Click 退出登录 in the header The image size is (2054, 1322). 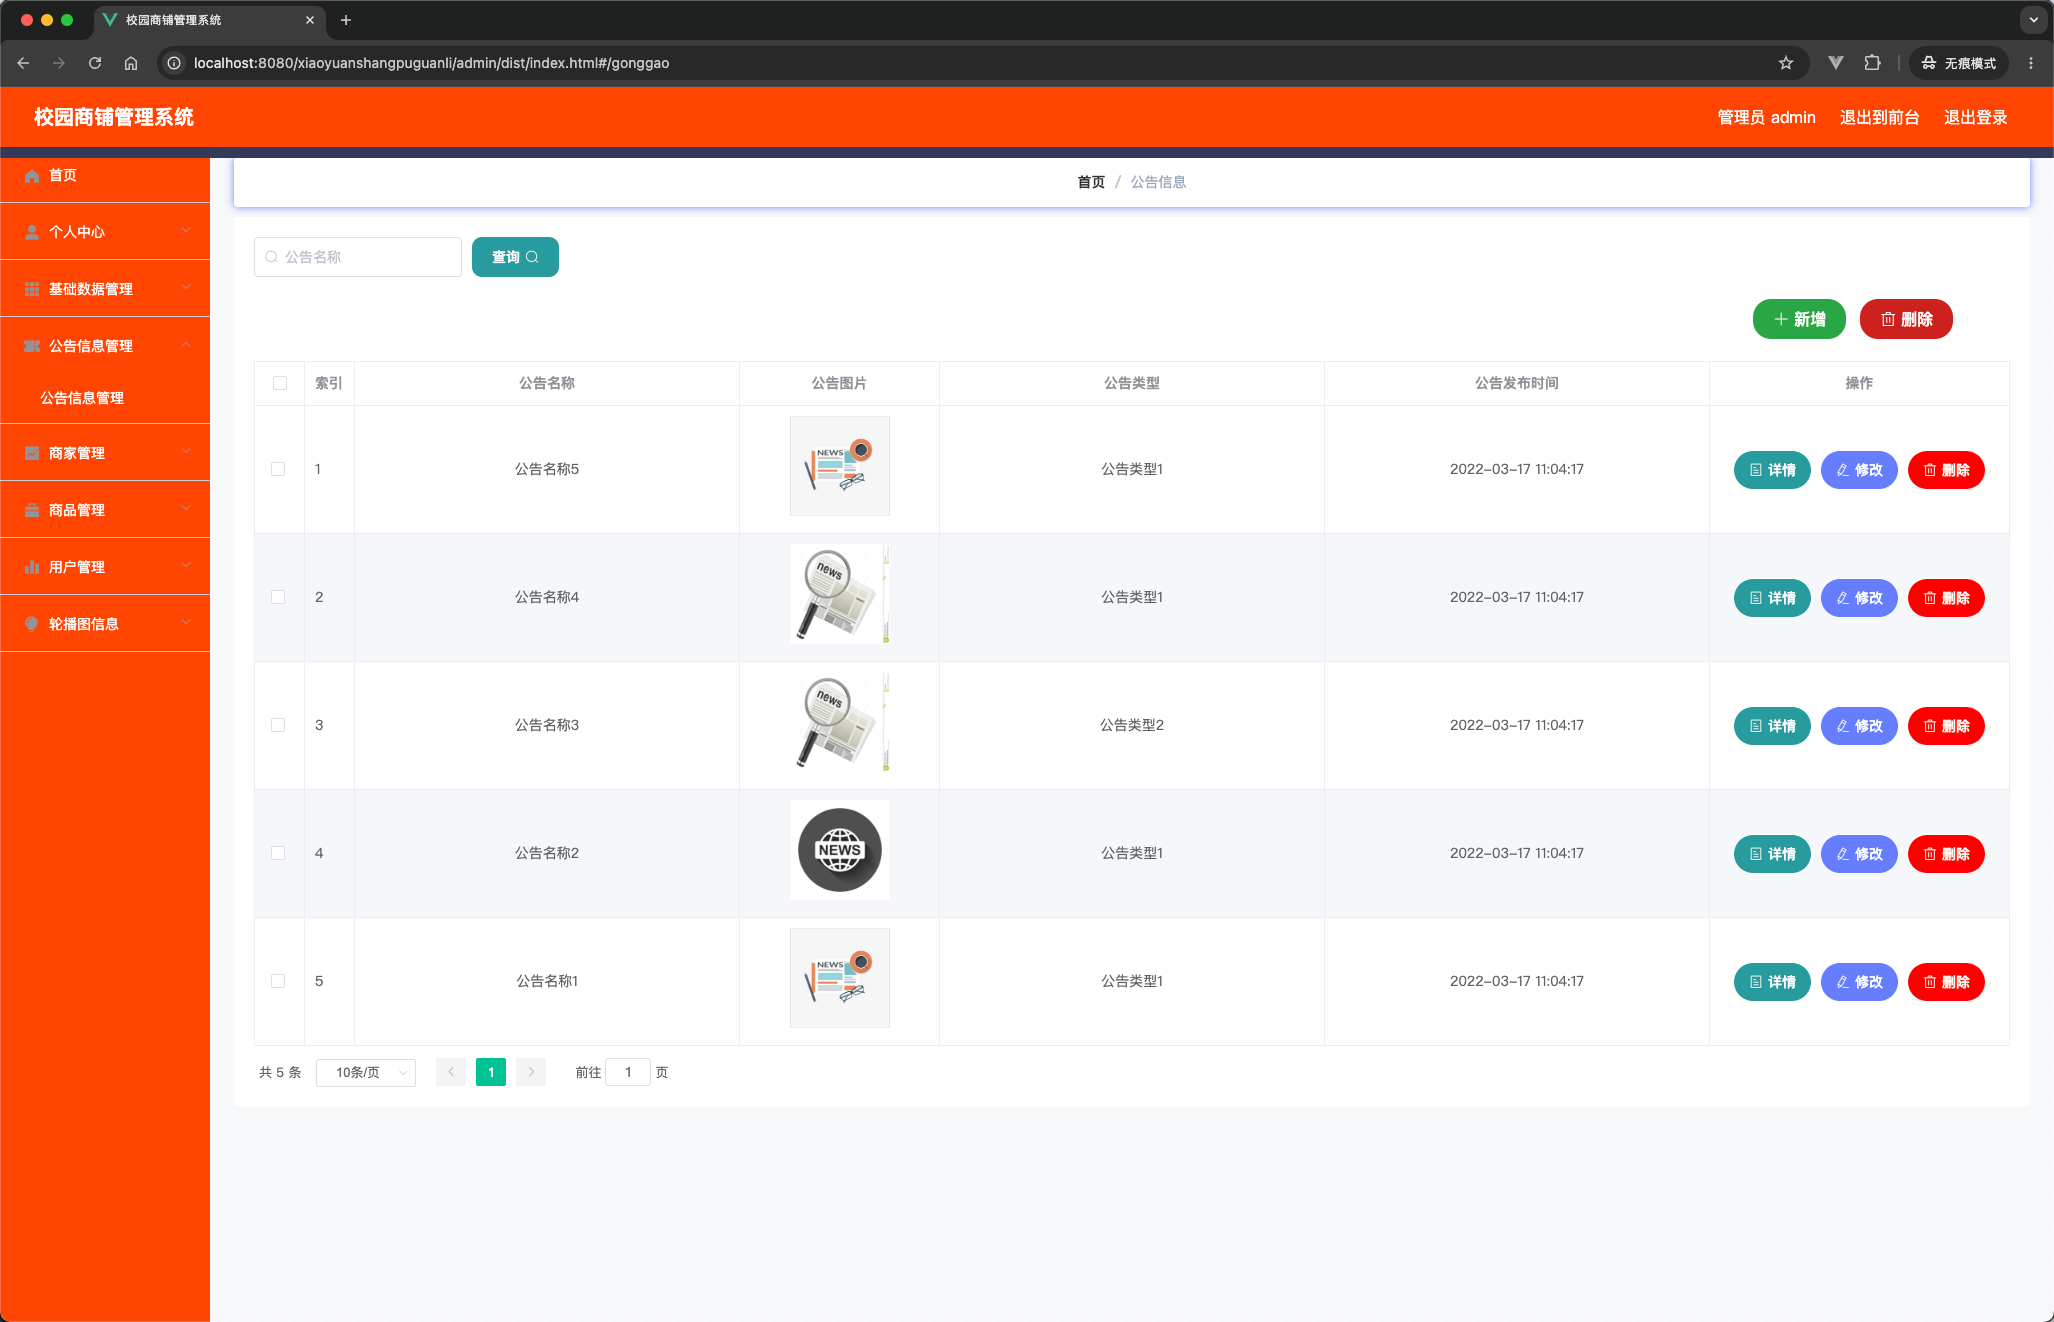click(1976, 117)
